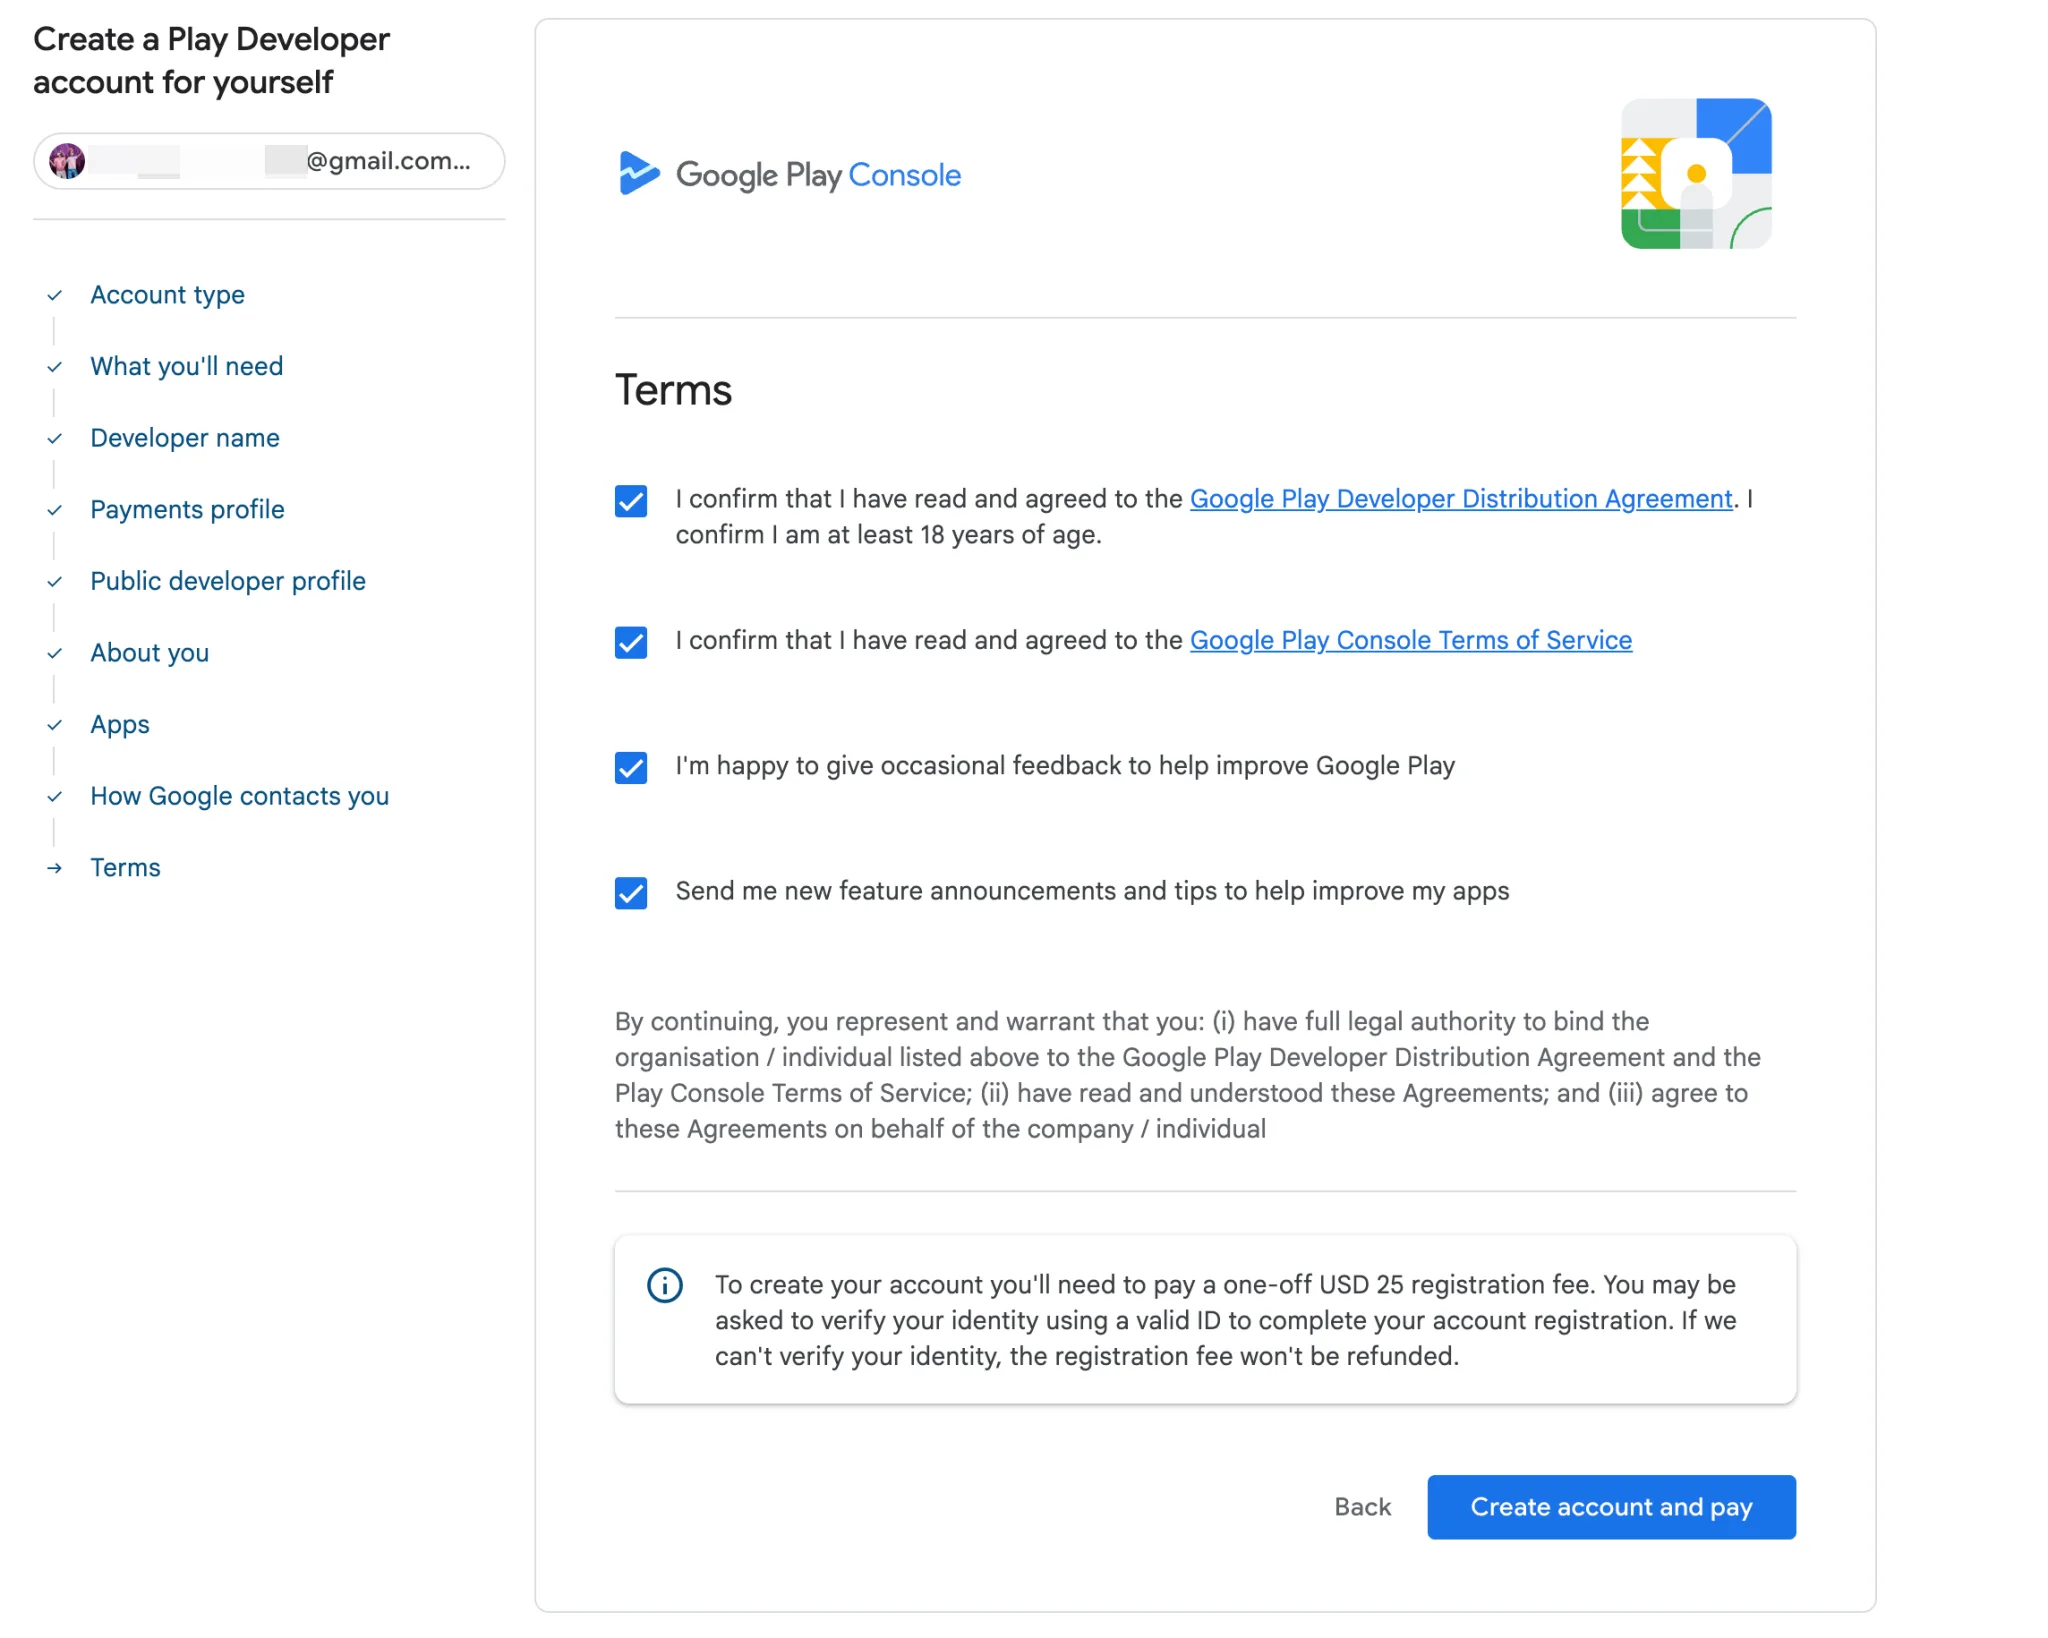Click the info icon in the fee notice

point(664,1285)
